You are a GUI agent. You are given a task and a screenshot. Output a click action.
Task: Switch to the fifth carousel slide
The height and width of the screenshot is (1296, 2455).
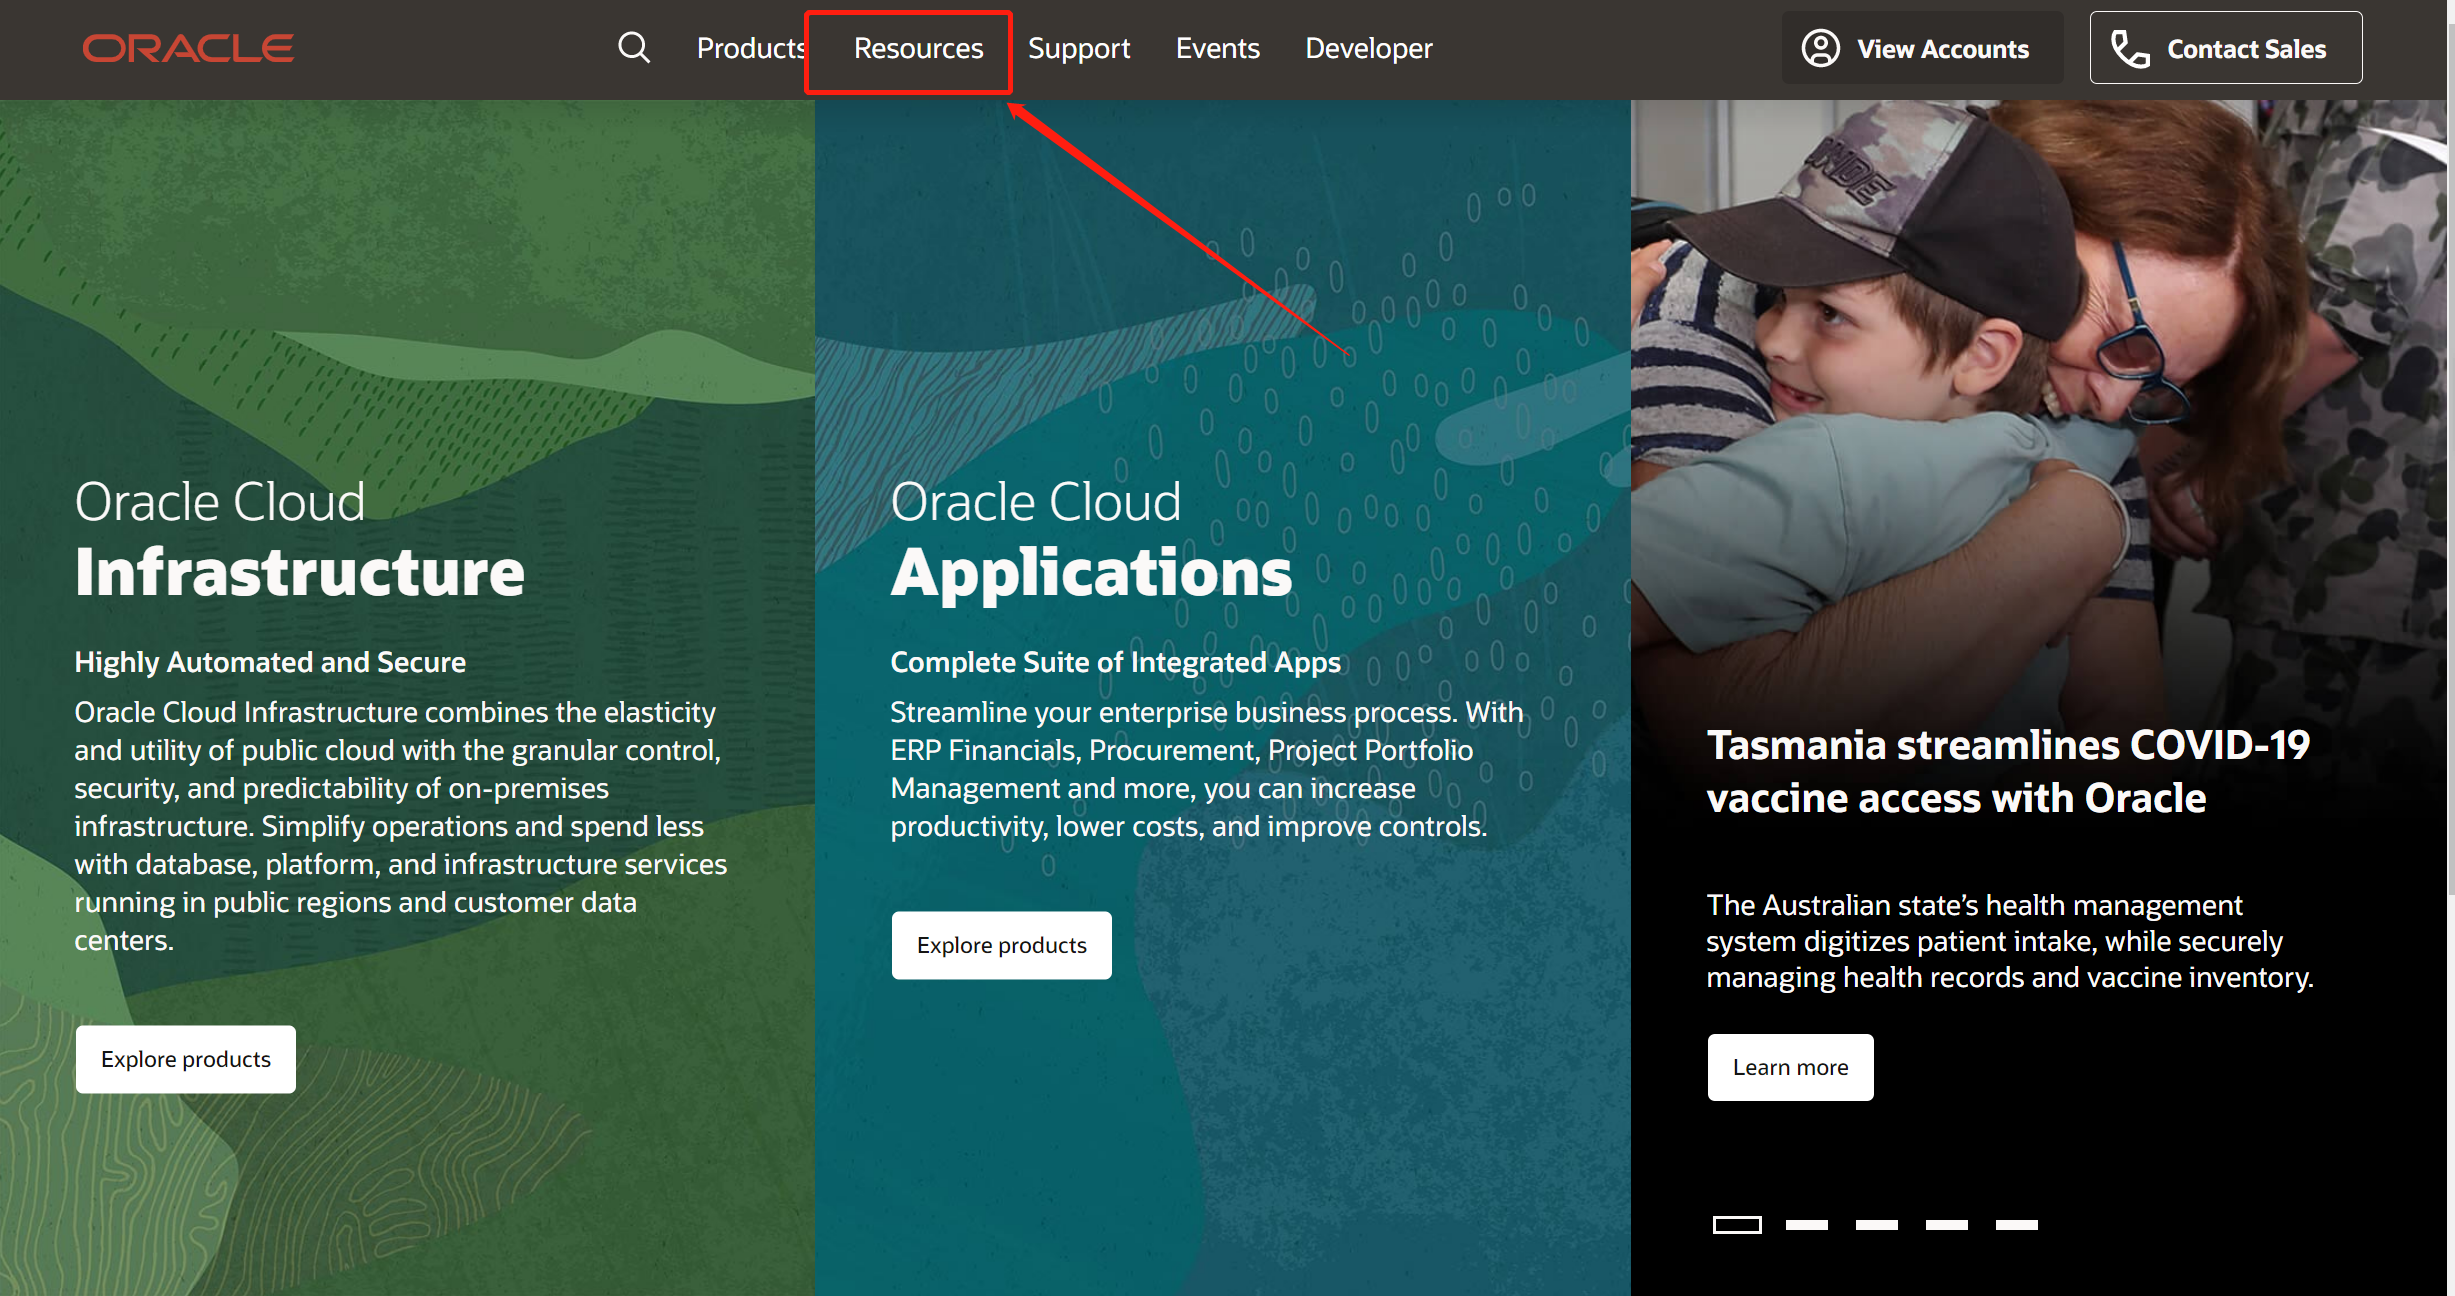tap(2017, 1225)
